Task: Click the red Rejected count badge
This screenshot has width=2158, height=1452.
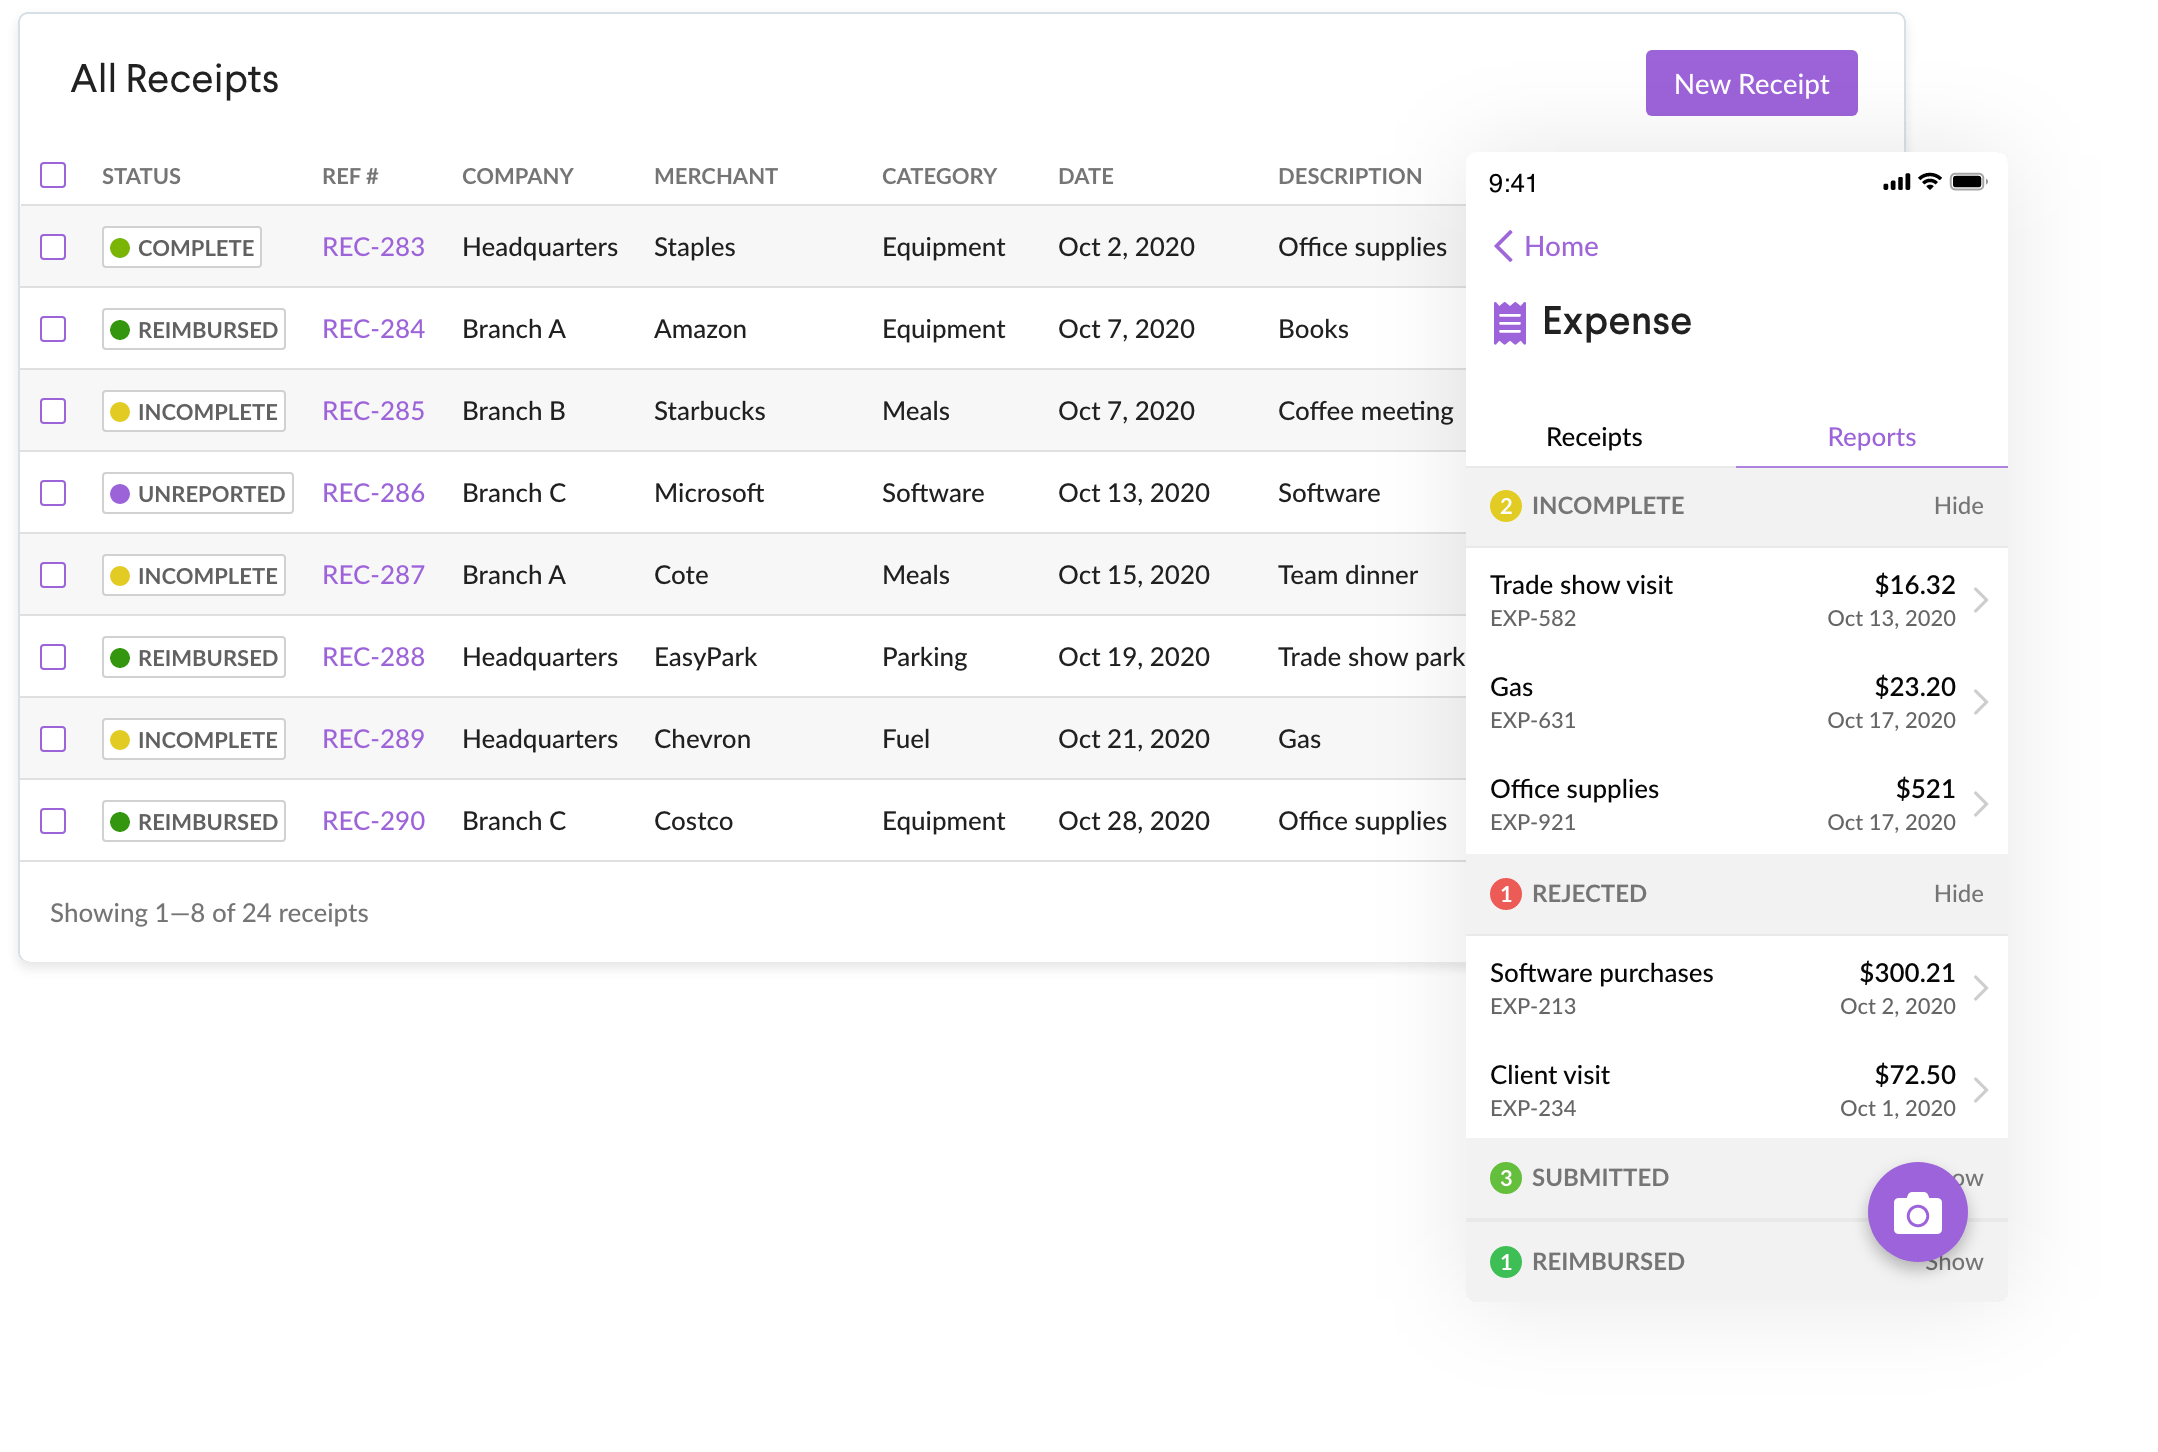Action: [x=1506, y=893]
